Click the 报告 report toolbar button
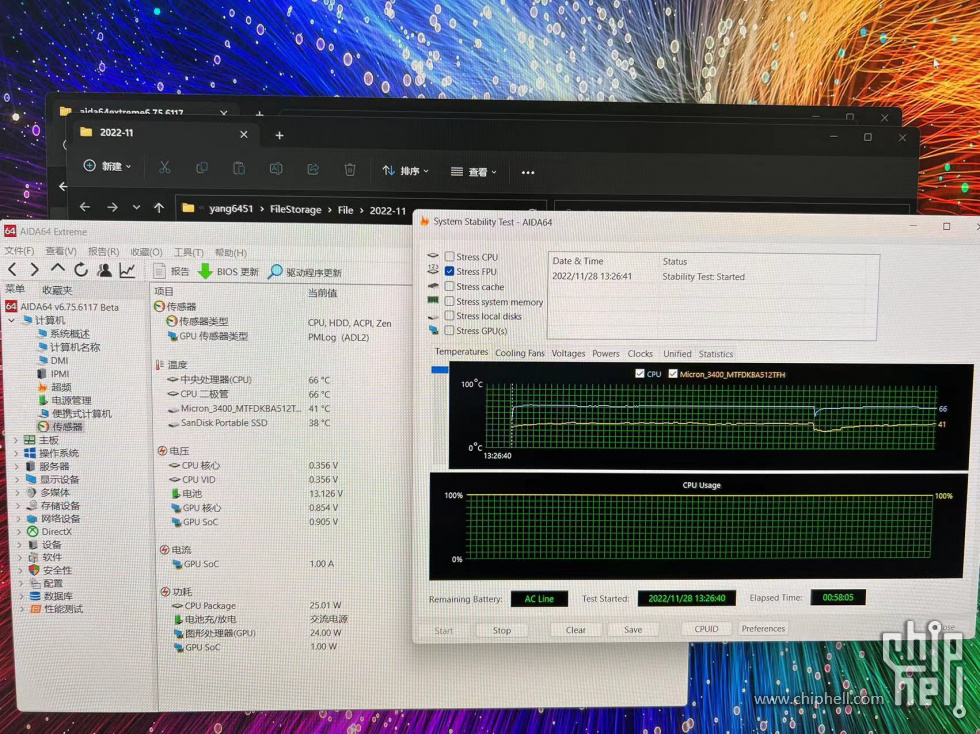980x734 pixels. point(172,271)
